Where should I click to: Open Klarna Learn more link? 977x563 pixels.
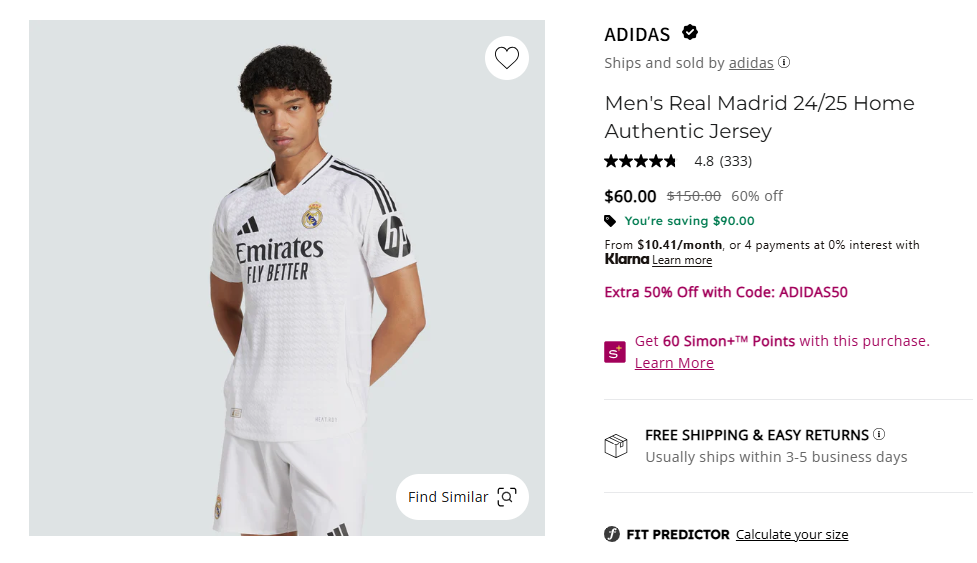(682, 260)
